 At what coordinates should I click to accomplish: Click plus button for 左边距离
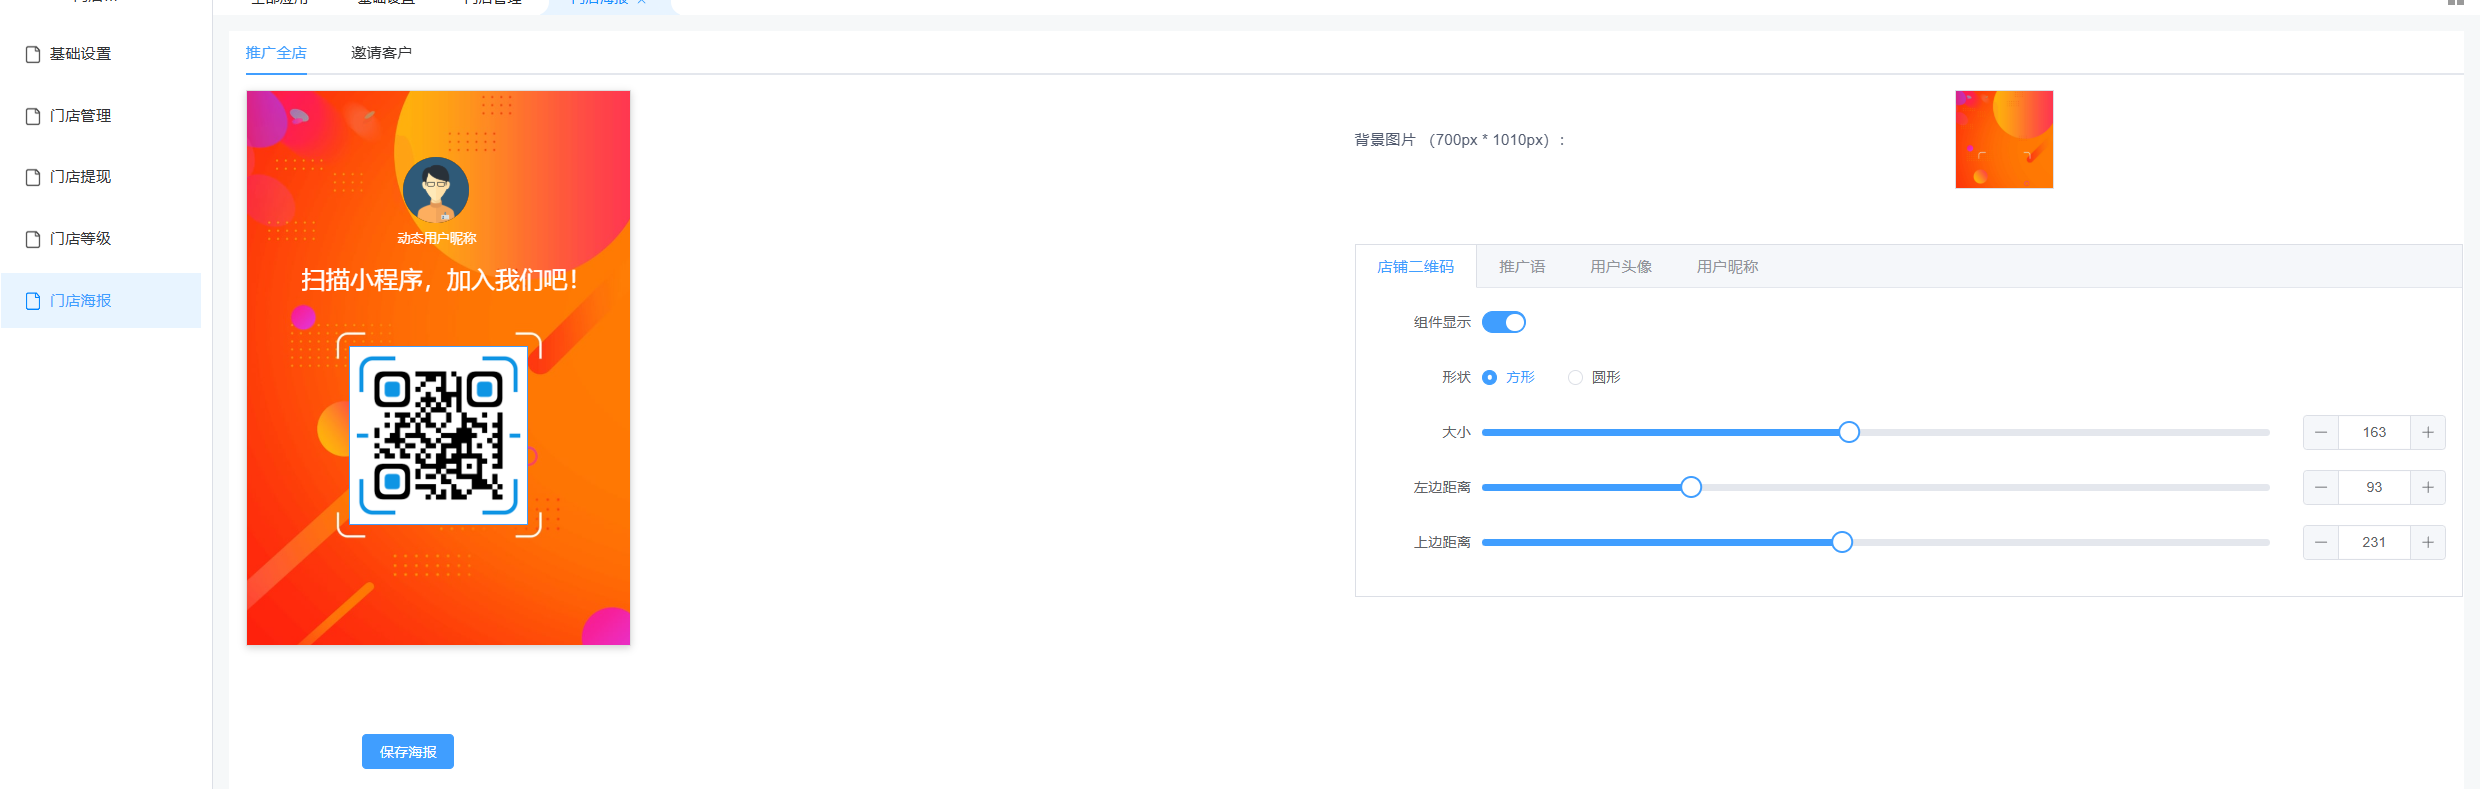click(2428, 488)
